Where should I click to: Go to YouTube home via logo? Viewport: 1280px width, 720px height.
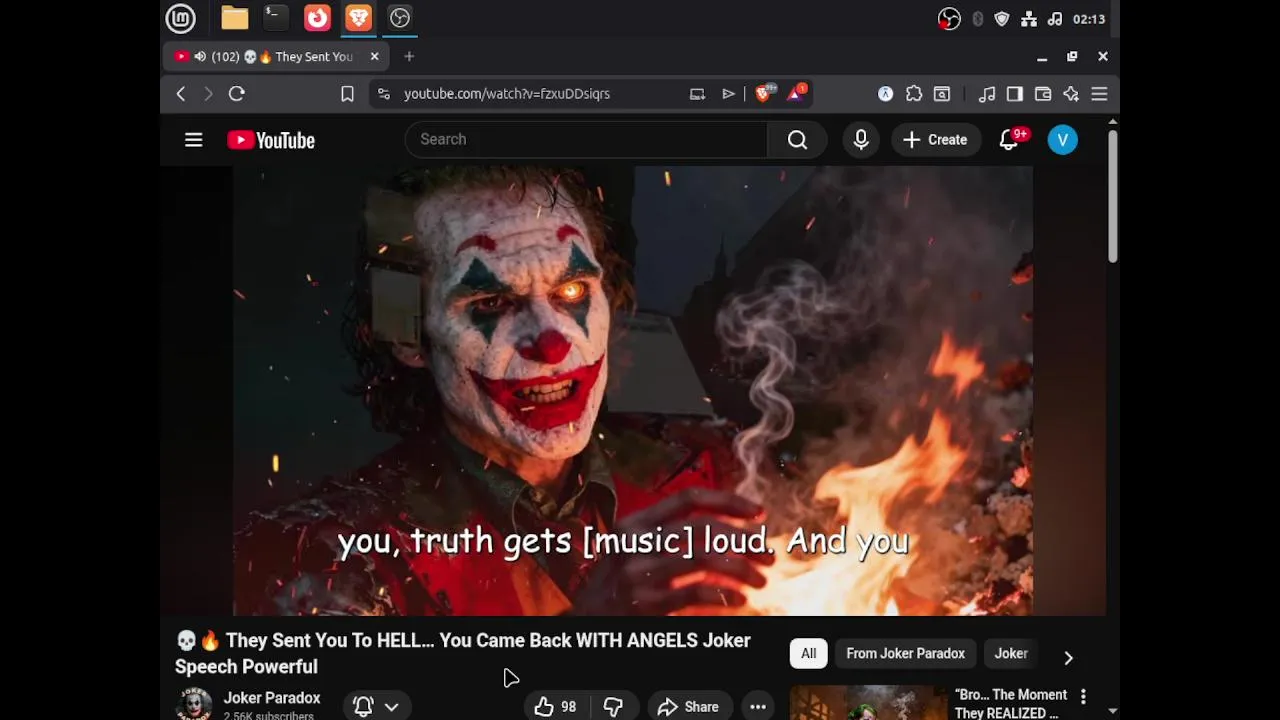point(271,140)
